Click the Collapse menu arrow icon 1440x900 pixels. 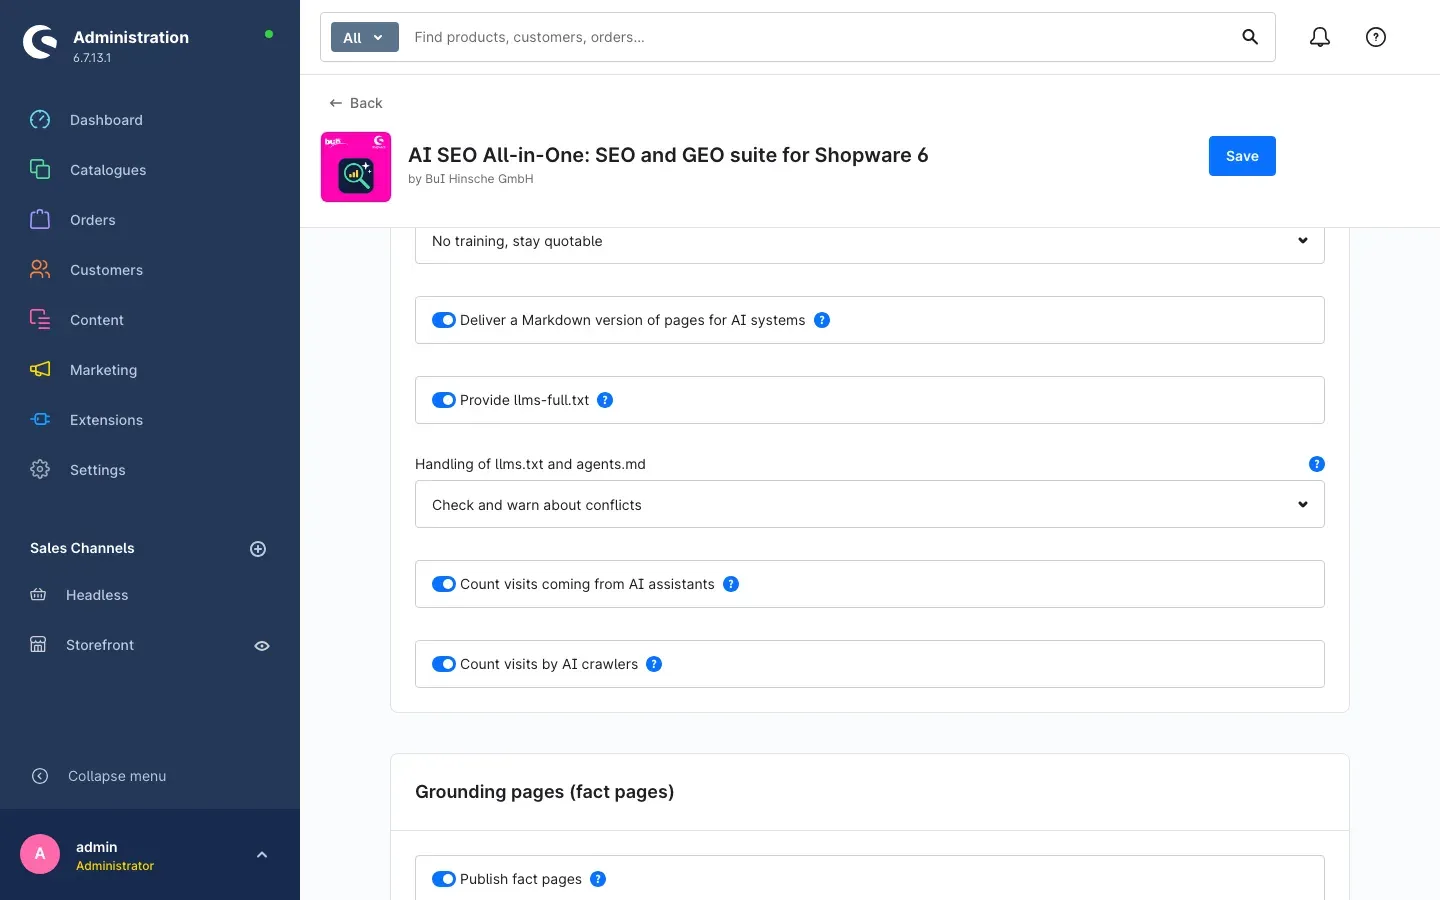coord(40,776)
